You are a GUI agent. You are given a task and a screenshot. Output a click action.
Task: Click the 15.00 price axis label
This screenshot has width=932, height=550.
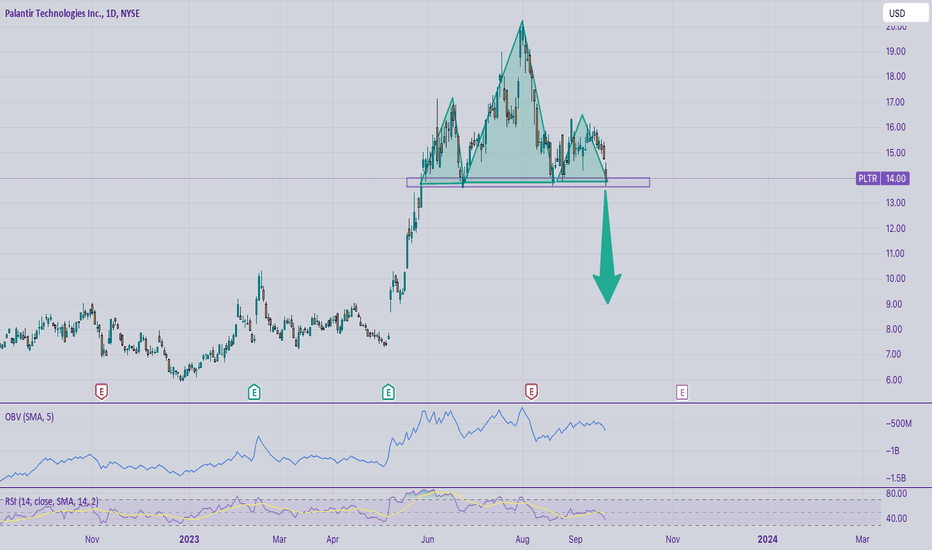coord(896,153)
